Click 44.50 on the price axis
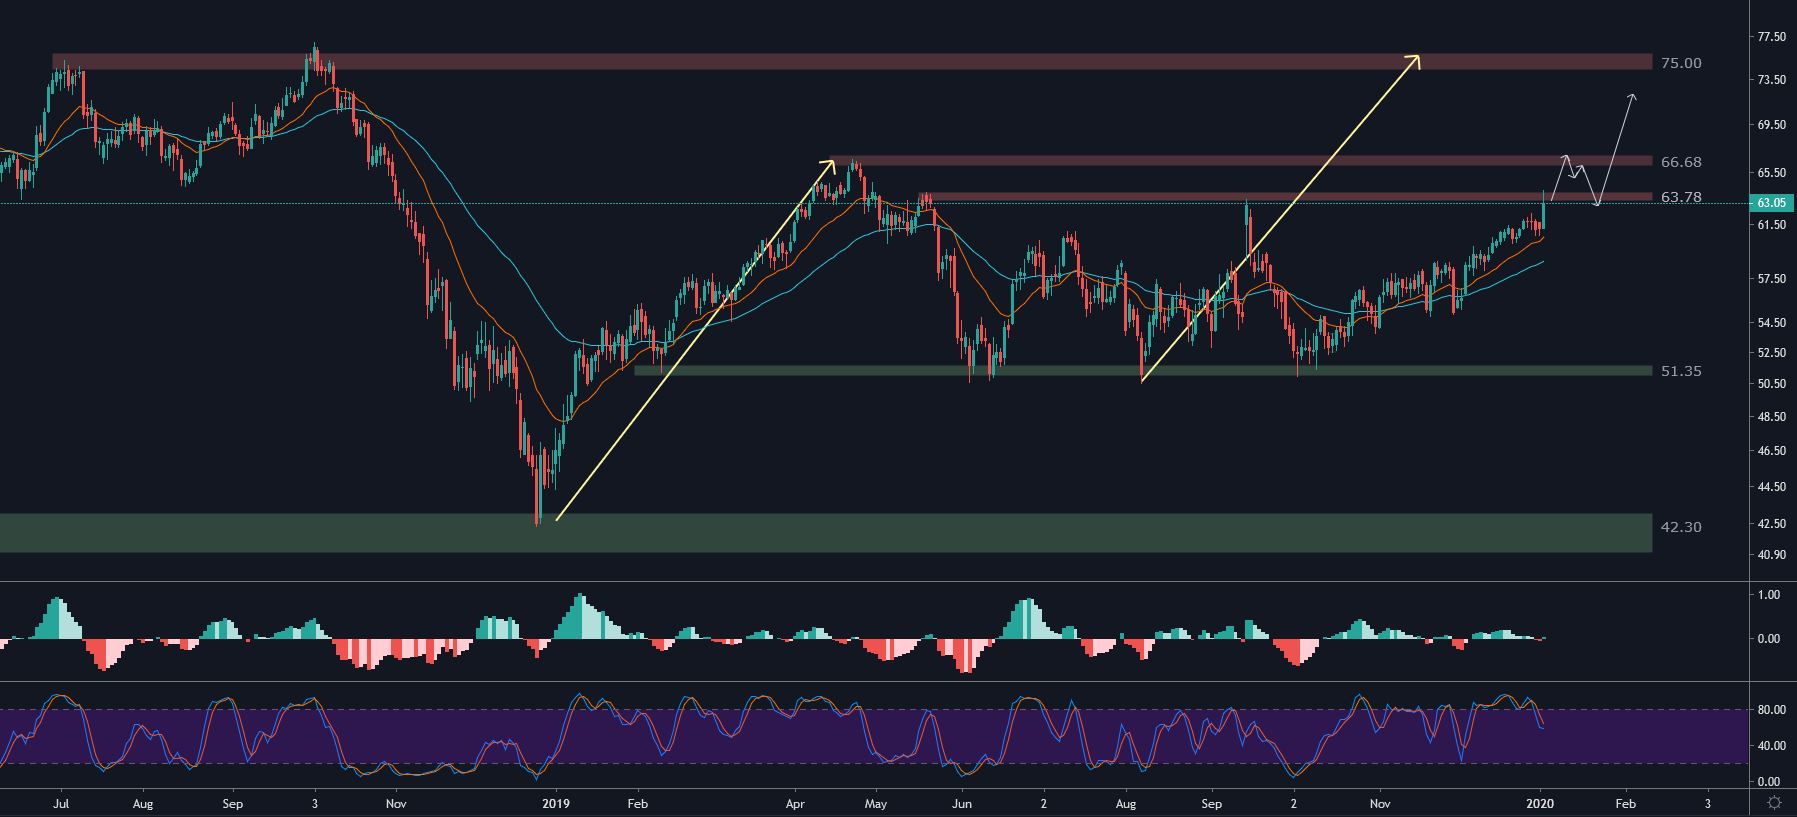The image size is (1797, 817). tap(1771, 487)
